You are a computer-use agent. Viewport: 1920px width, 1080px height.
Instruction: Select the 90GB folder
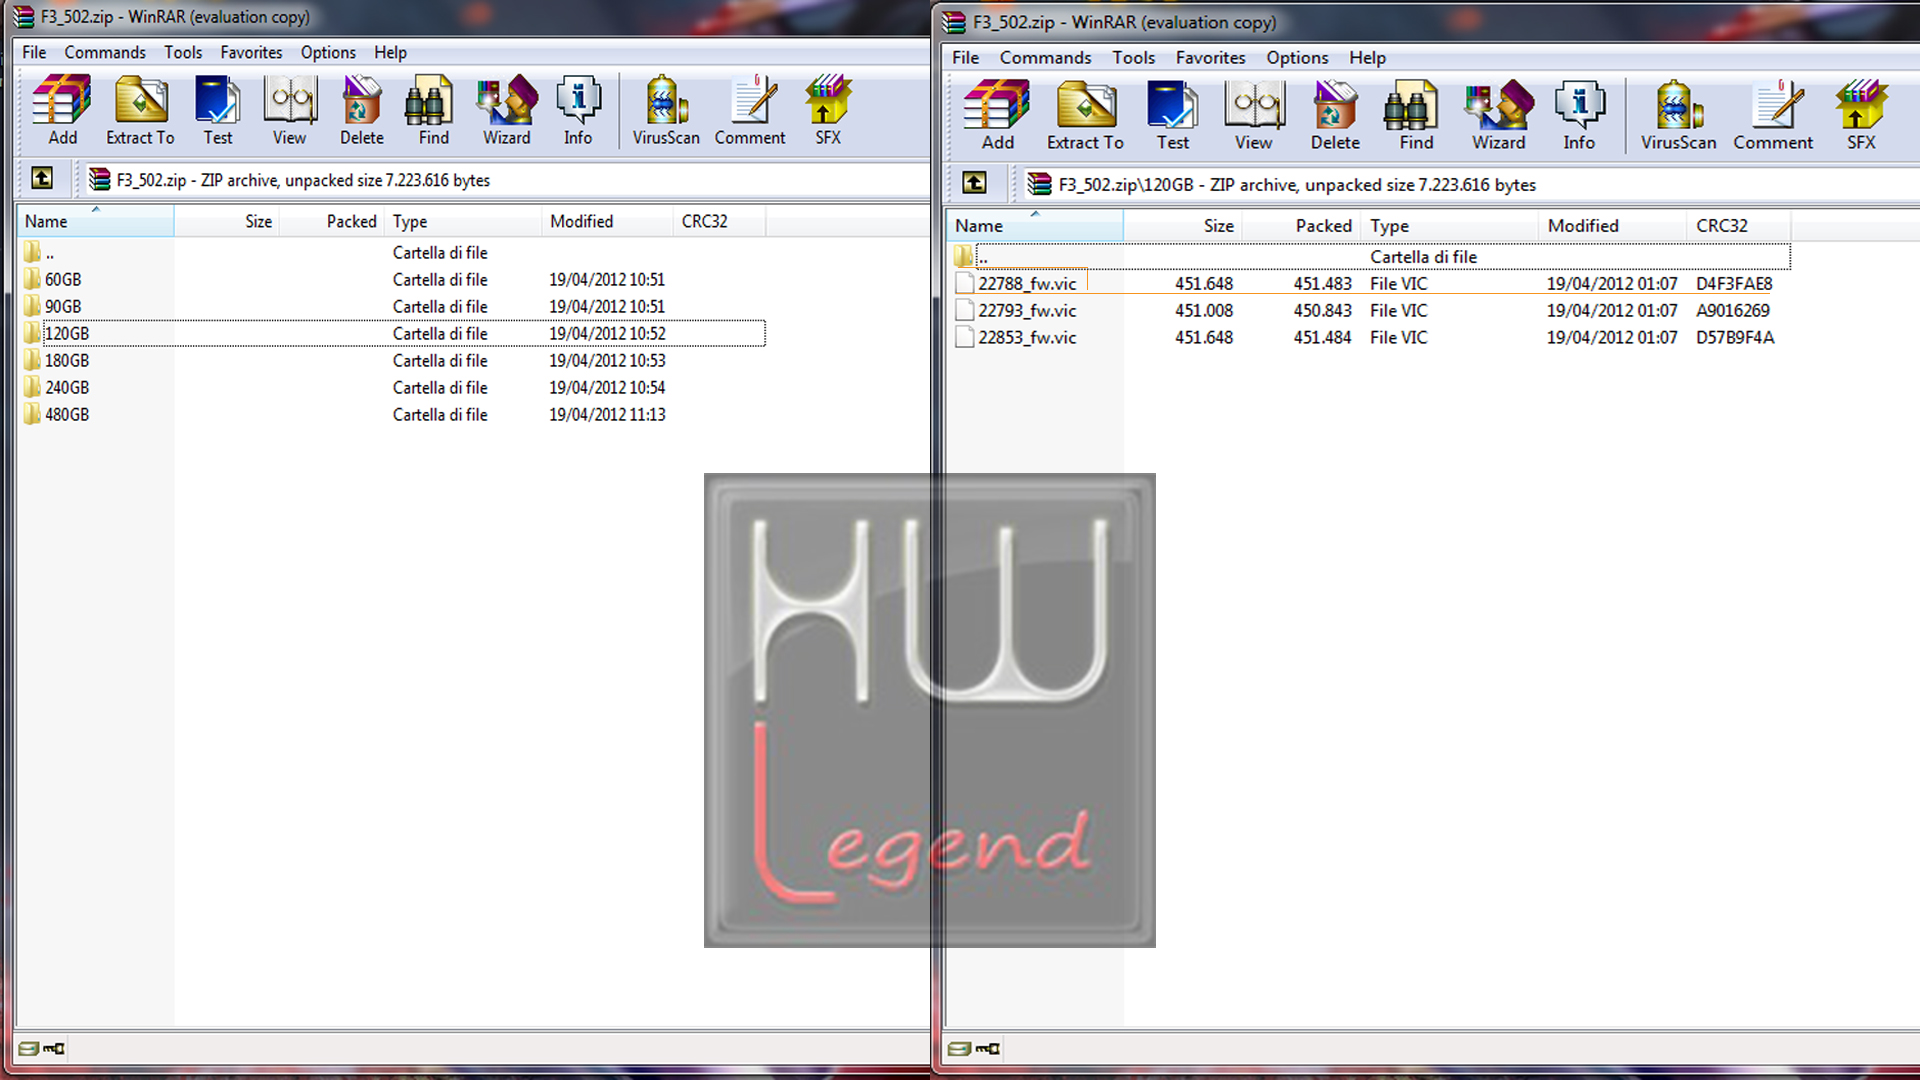[394, 306]
